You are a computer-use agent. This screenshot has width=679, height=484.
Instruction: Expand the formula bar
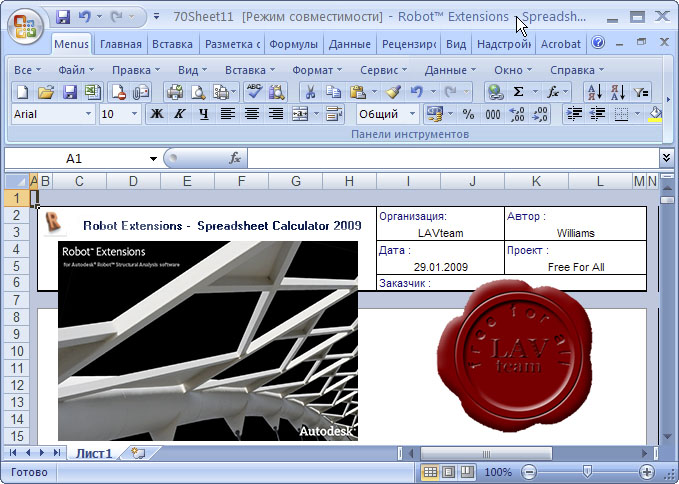pos(667,158)
